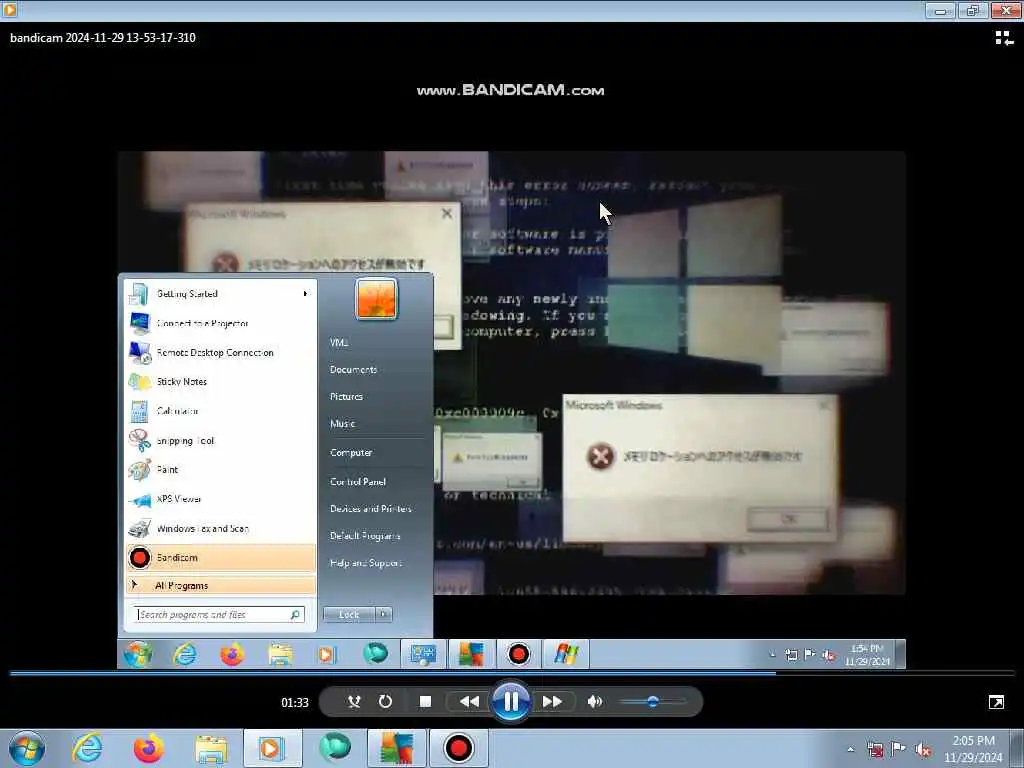Stop the video playback
The image size is (1024, 768).
click(x=425, y=701)
